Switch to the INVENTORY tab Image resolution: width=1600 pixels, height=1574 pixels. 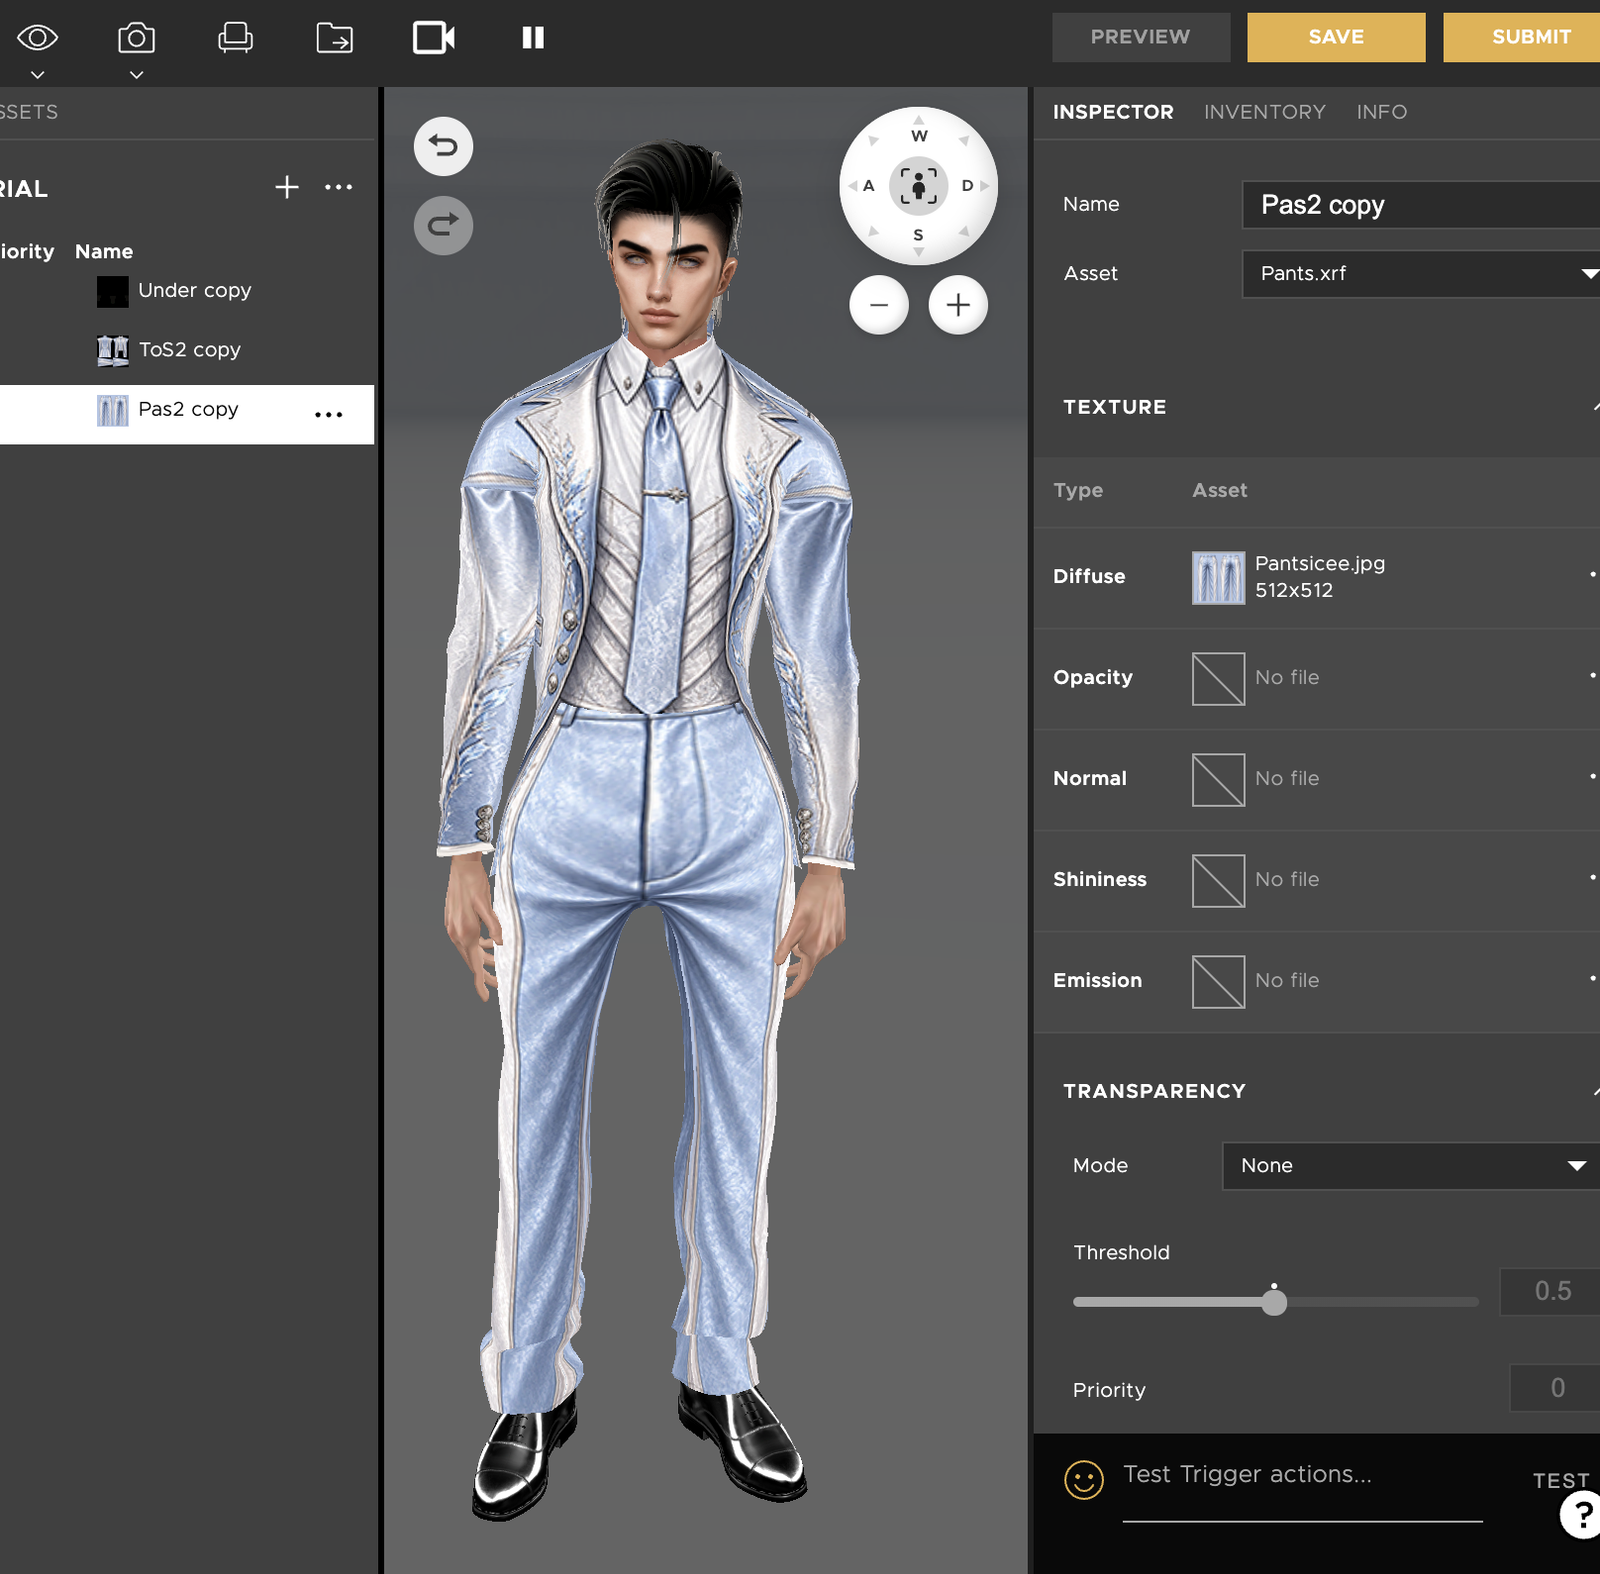click(1265, 112)
